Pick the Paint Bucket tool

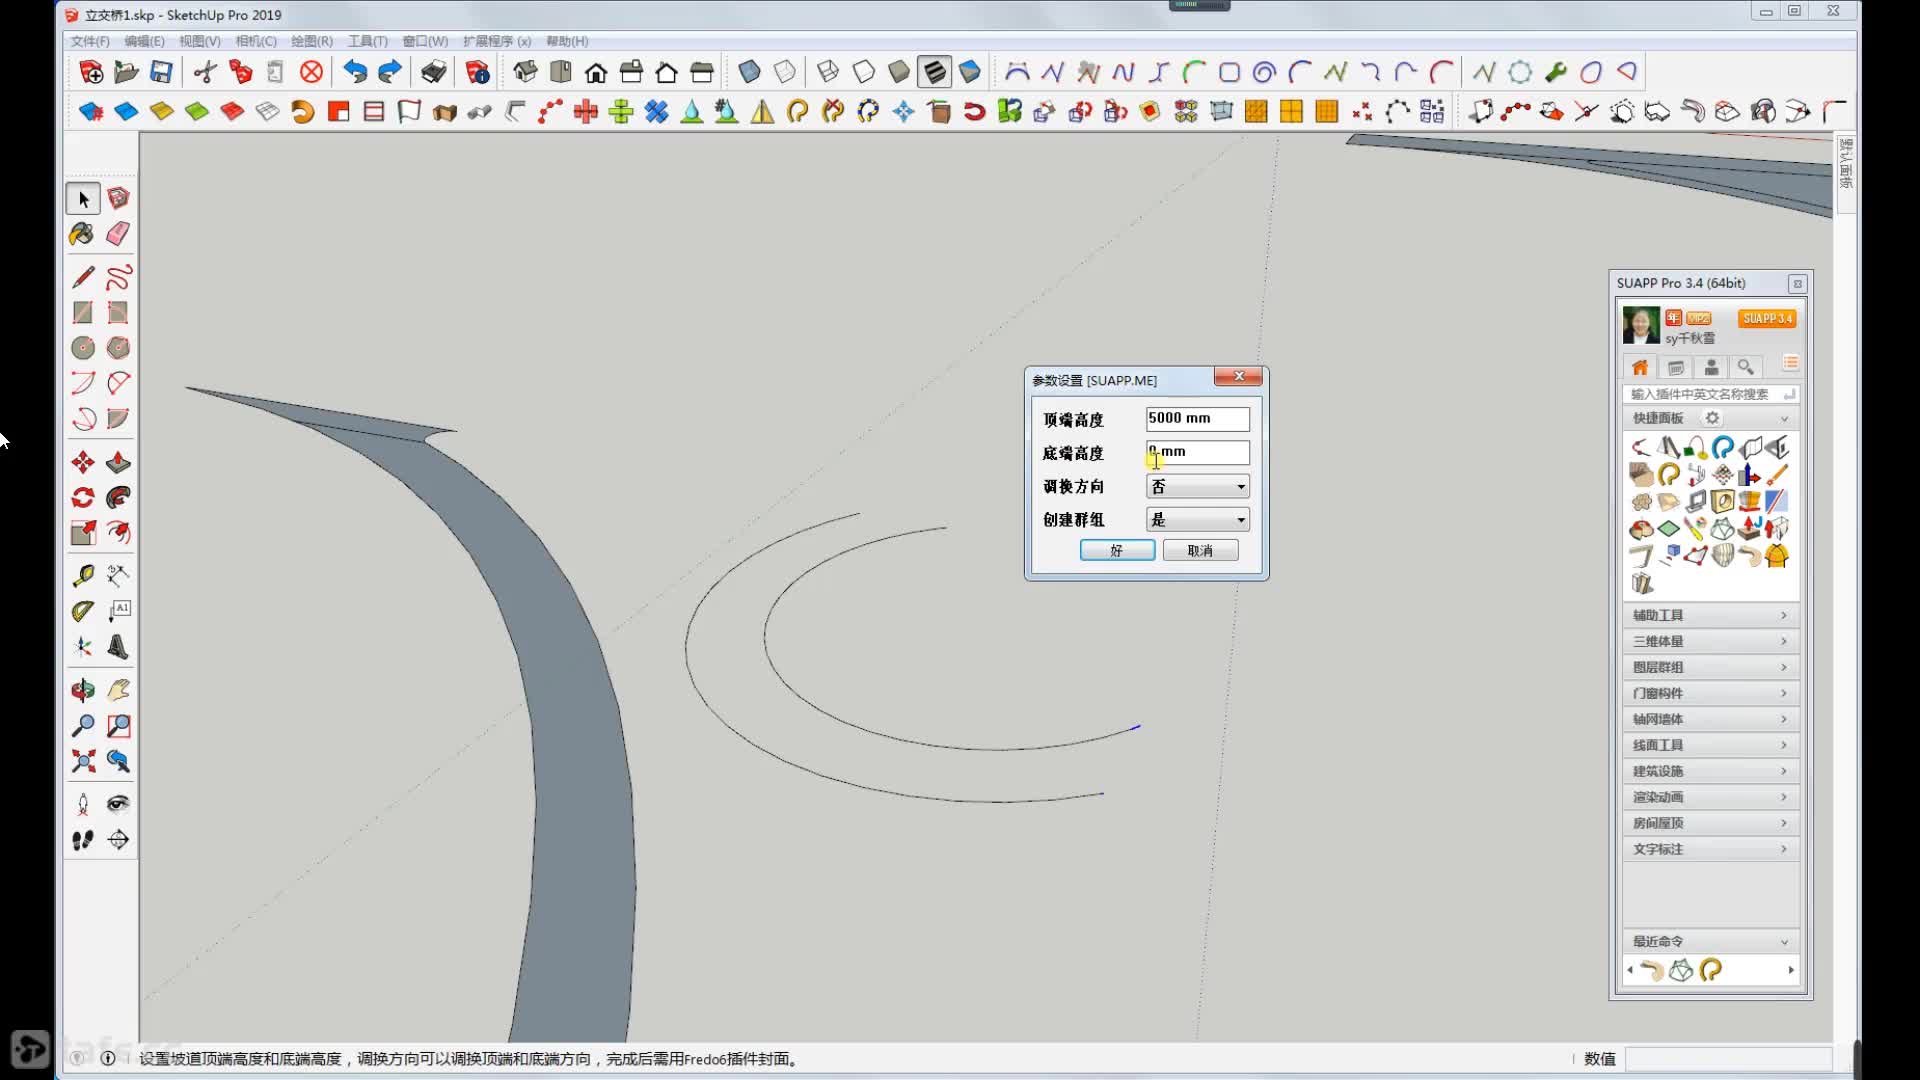(x=82, y=234)
